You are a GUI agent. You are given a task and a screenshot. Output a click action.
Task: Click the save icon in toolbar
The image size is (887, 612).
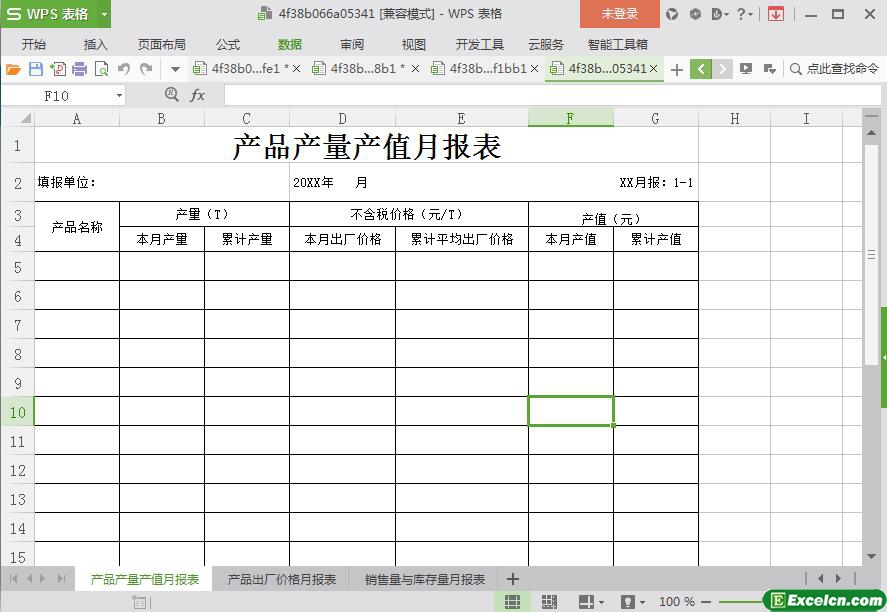click(x=36, y=69)
